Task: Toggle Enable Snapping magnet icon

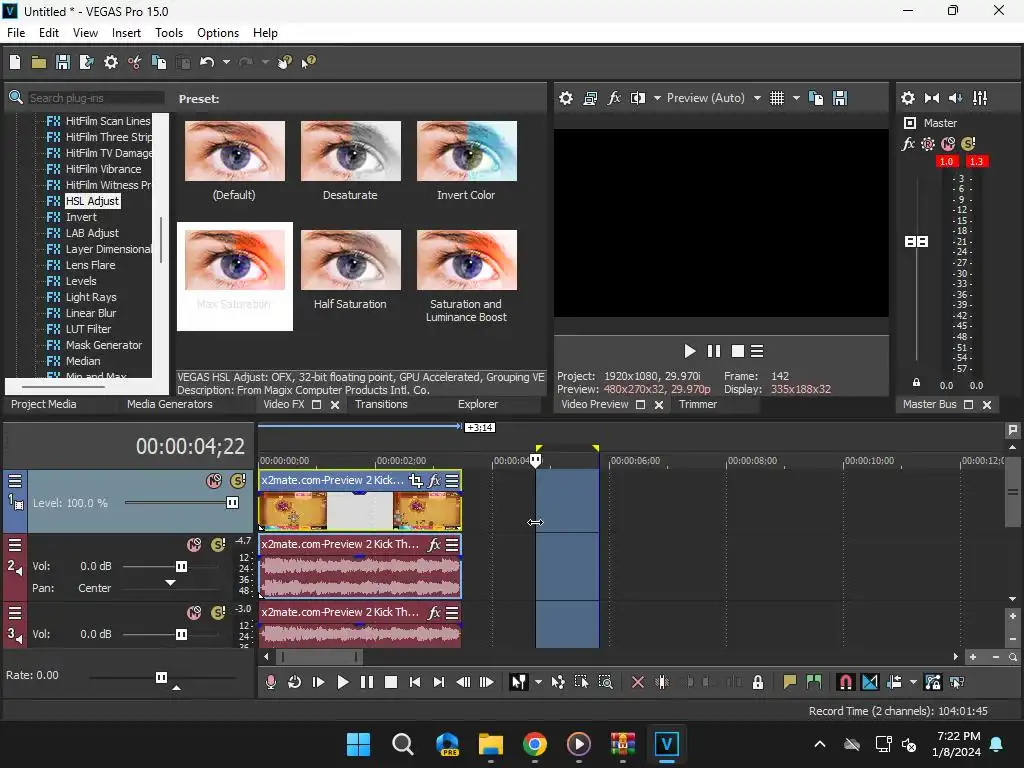Action: coord(845,682)
